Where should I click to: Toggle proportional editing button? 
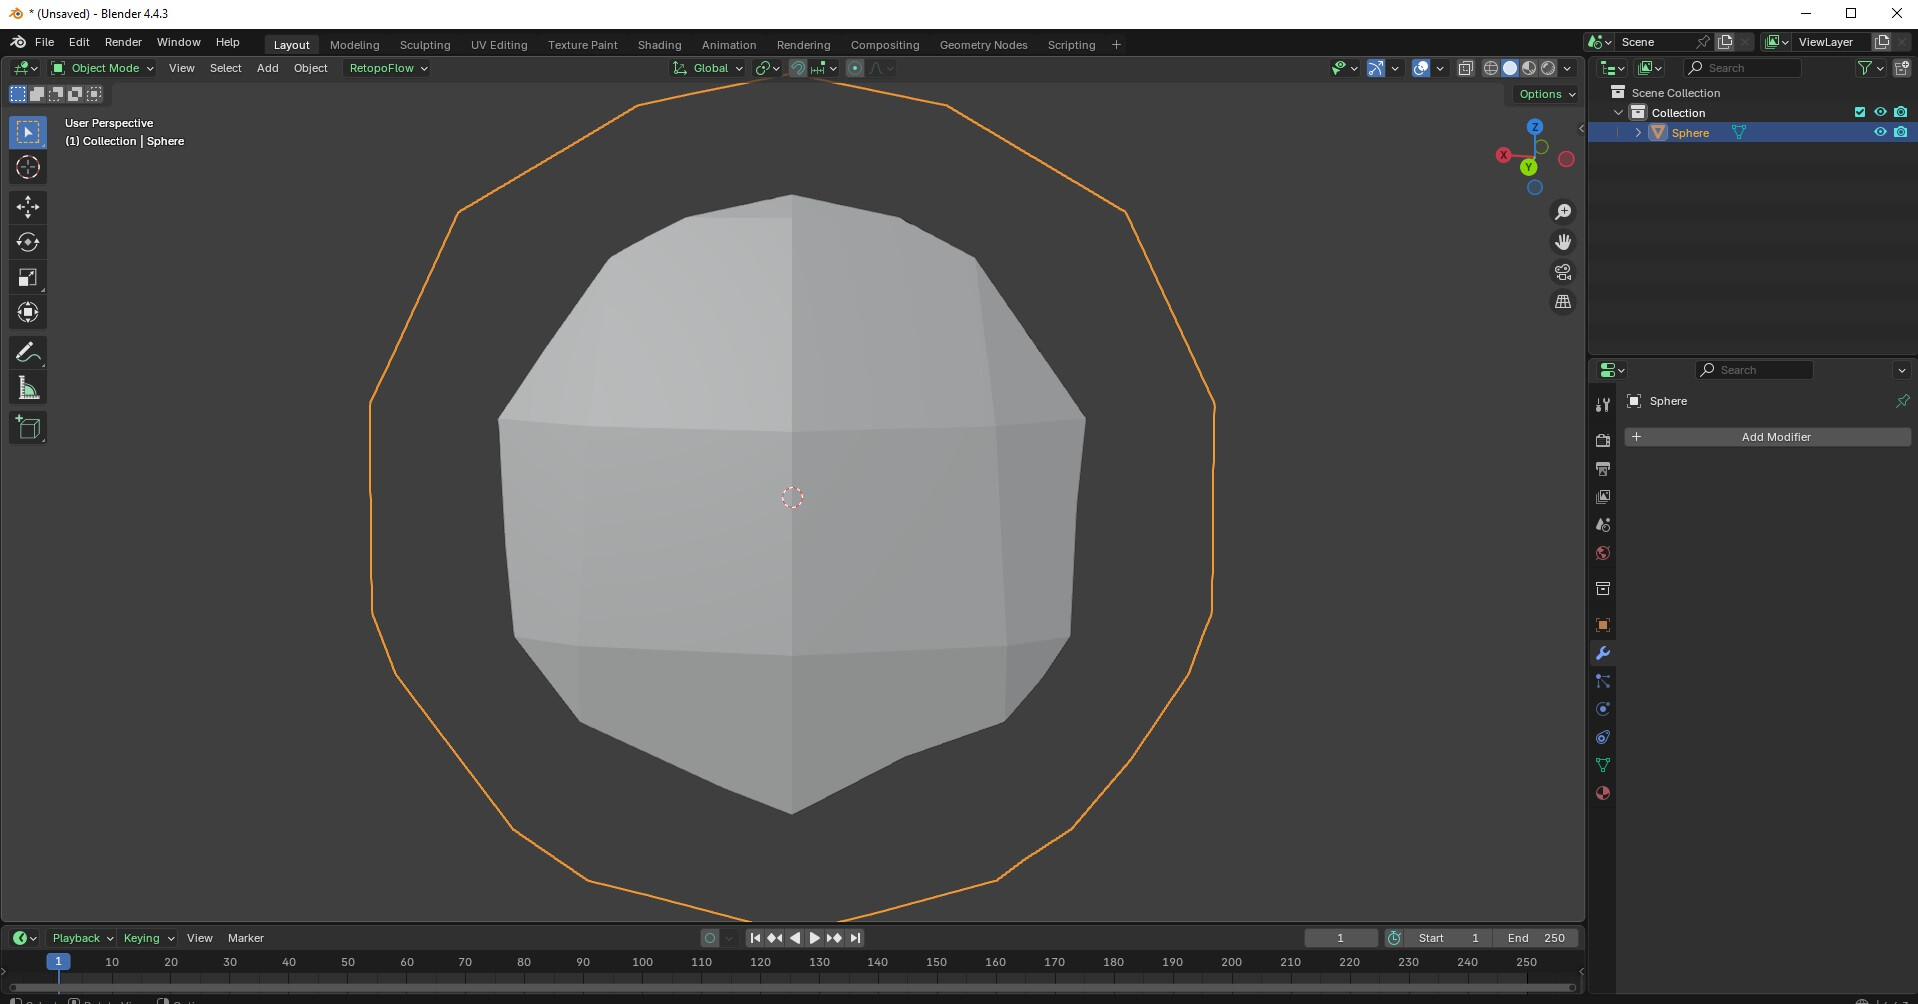(x=855, y=68)
